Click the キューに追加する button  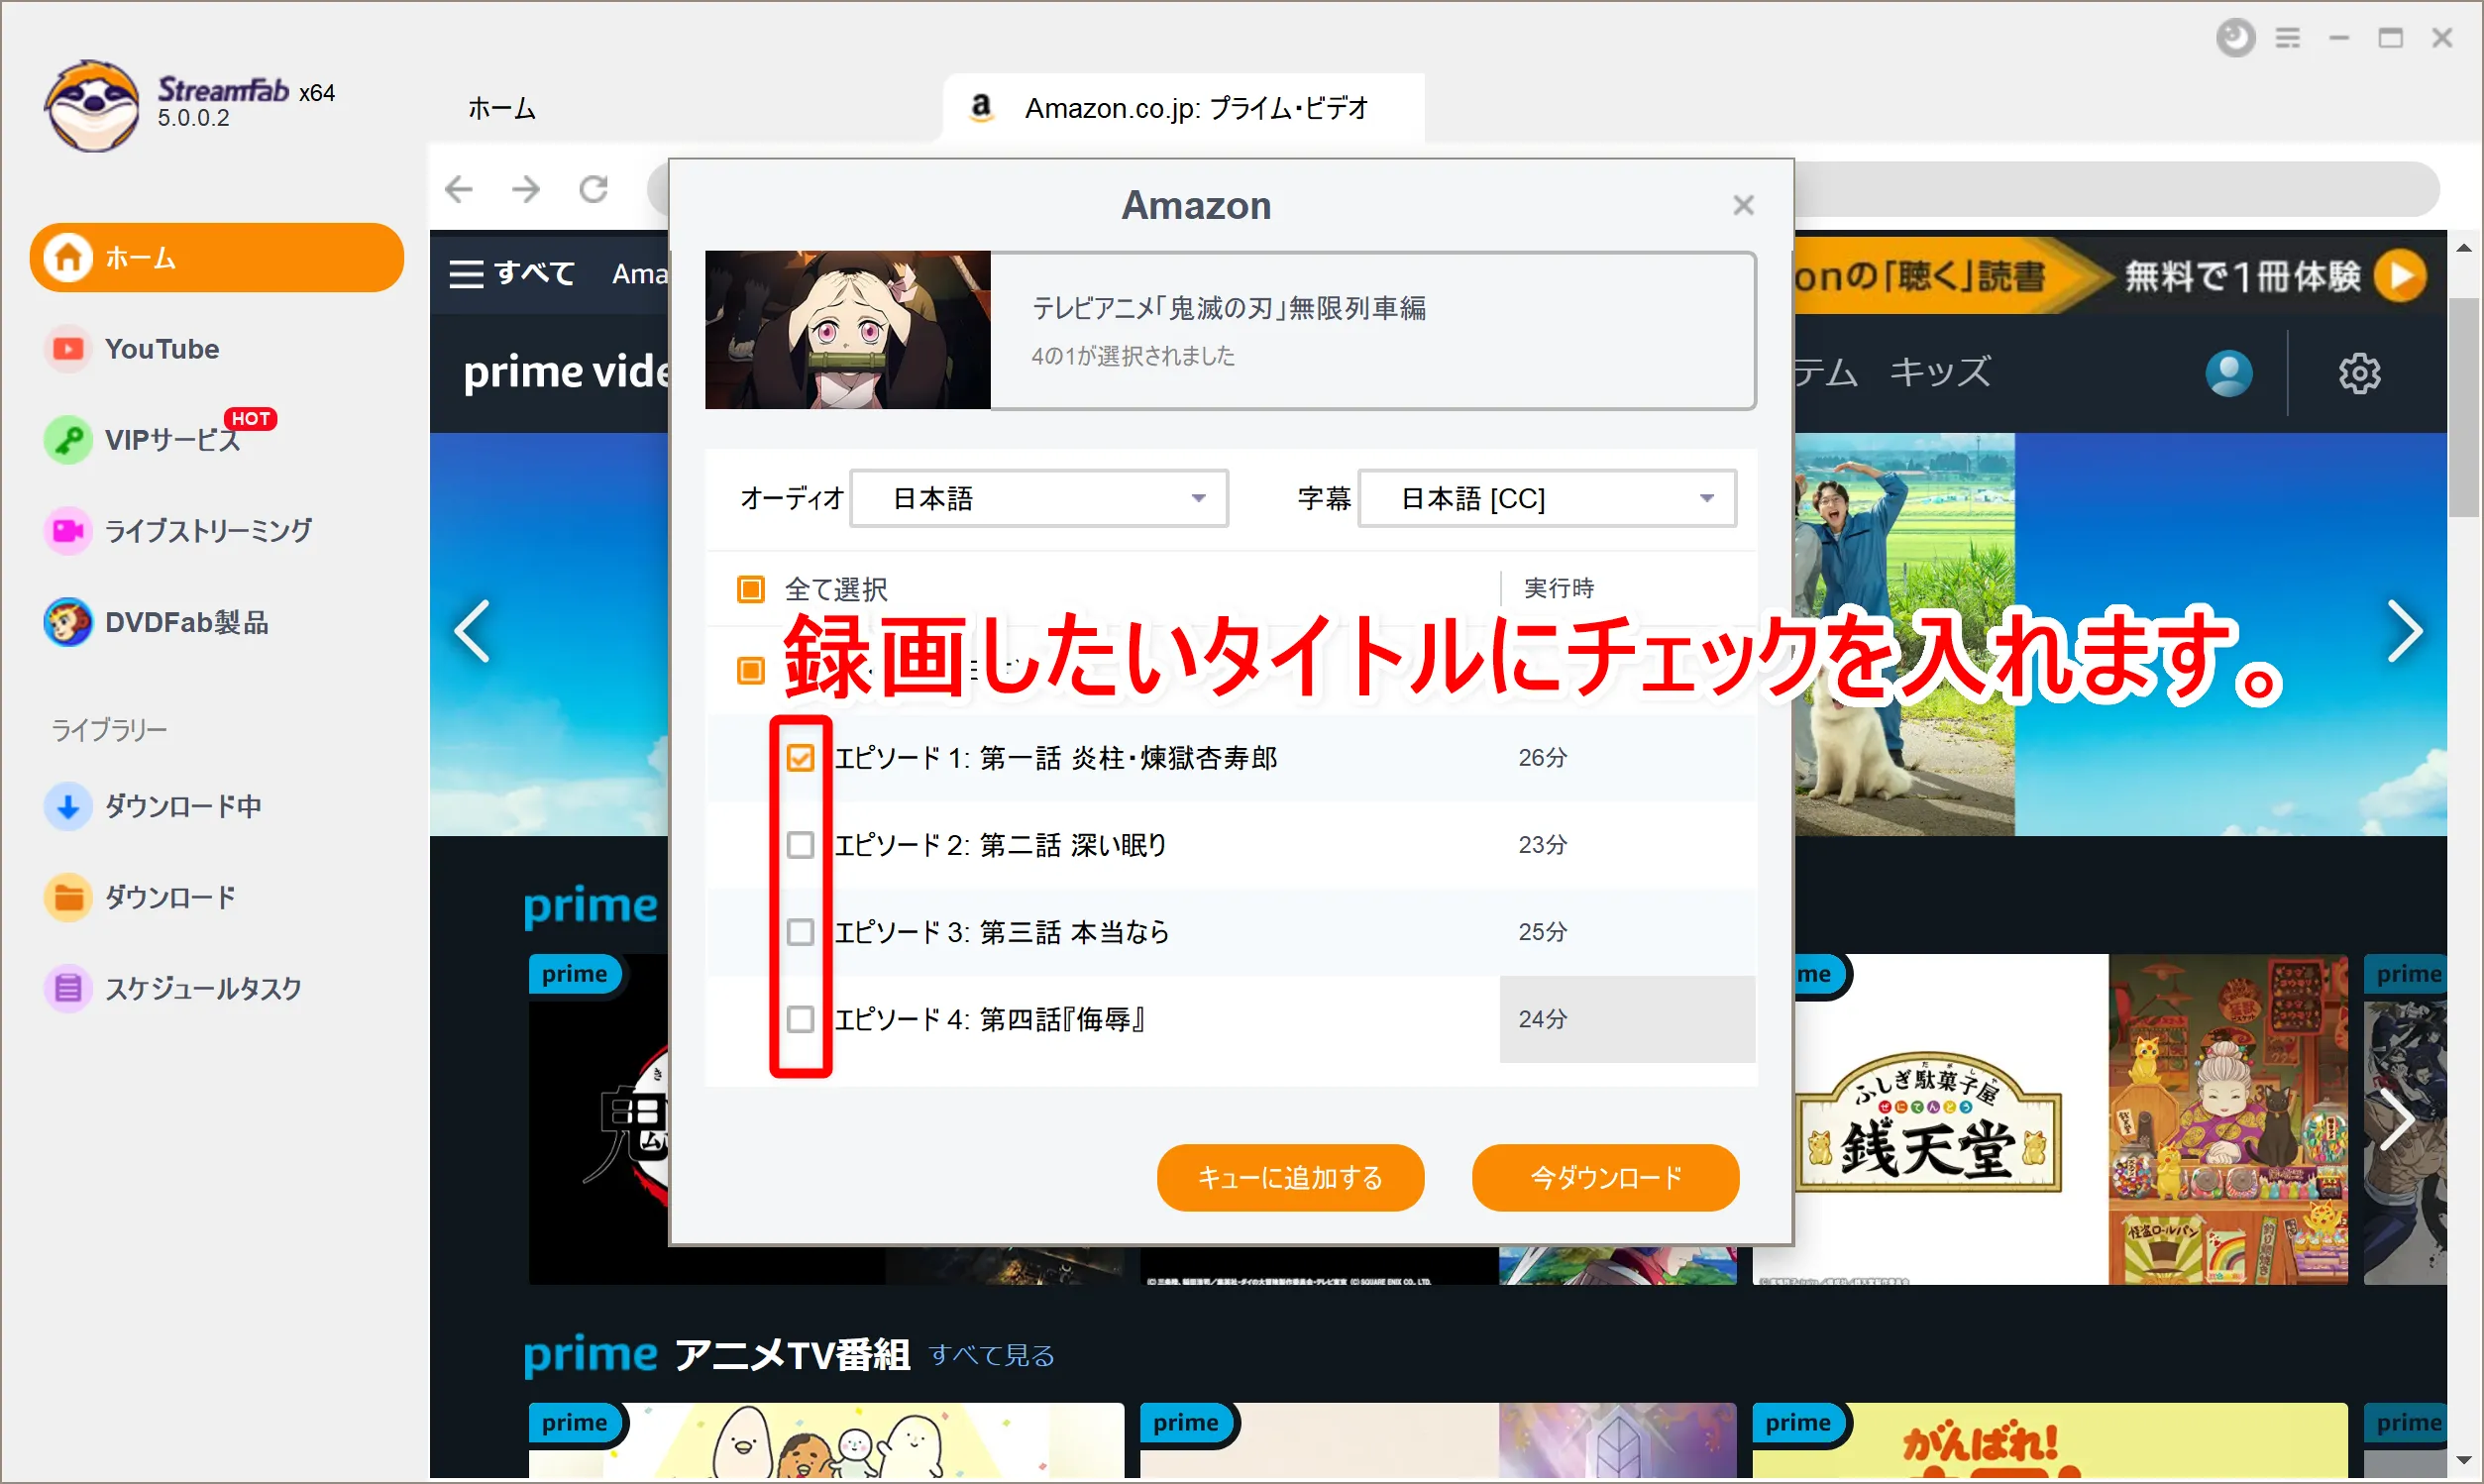tap(1290, 1178)
